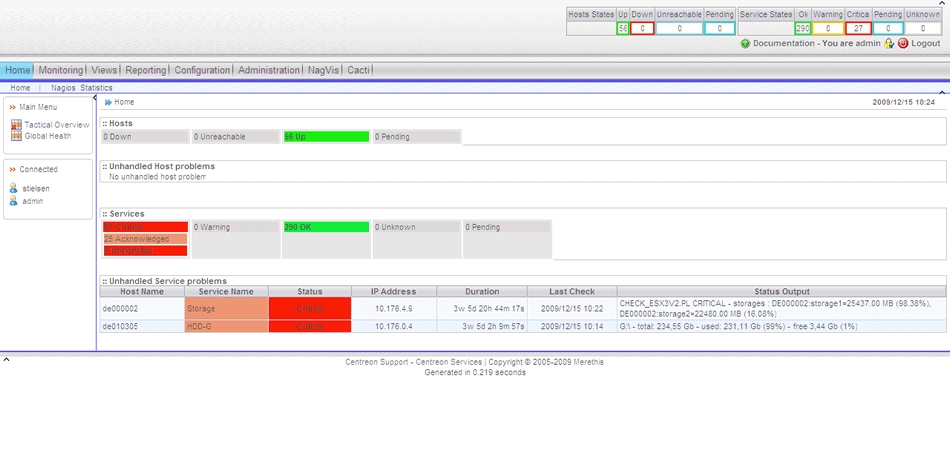The image size is (950, 459).
Task: Open the Views menu
Action: coord(104,70)
